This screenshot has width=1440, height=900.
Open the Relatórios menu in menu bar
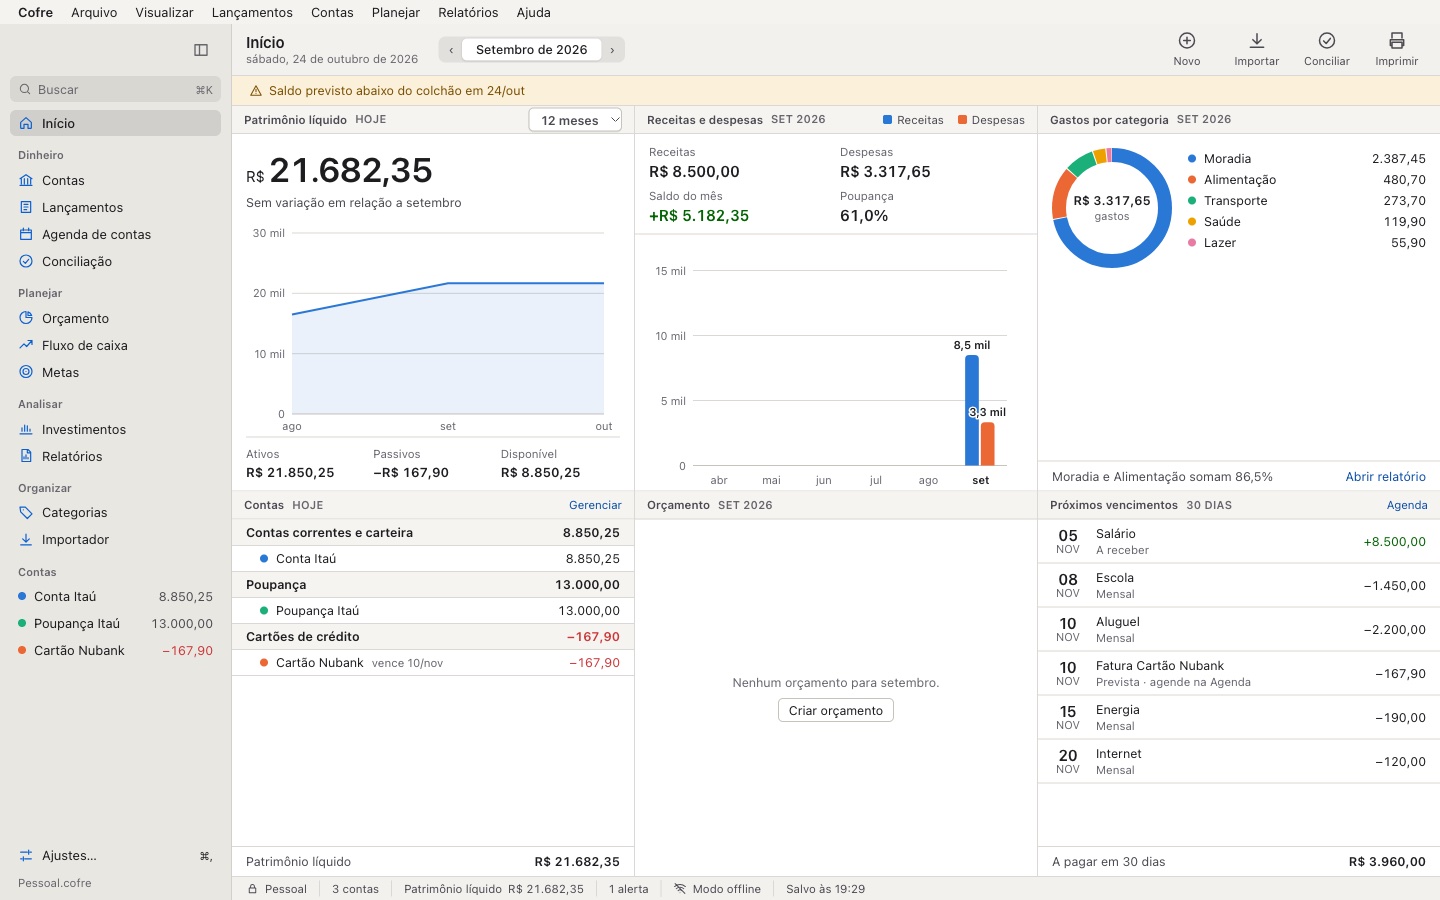click(468, 12)
